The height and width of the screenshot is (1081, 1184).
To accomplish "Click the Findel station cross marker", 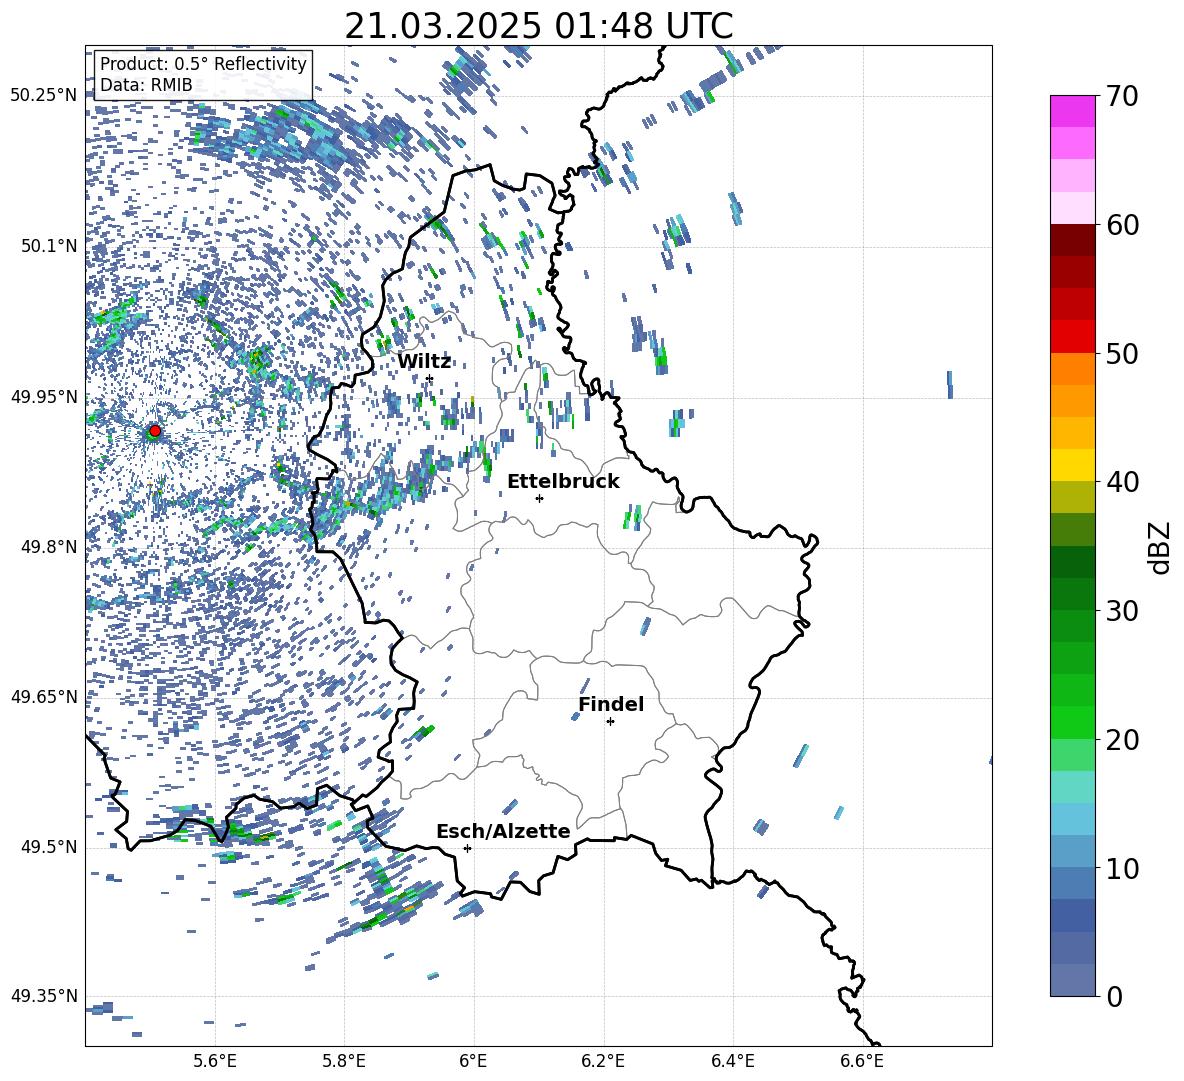I will [x=610, y=722].
